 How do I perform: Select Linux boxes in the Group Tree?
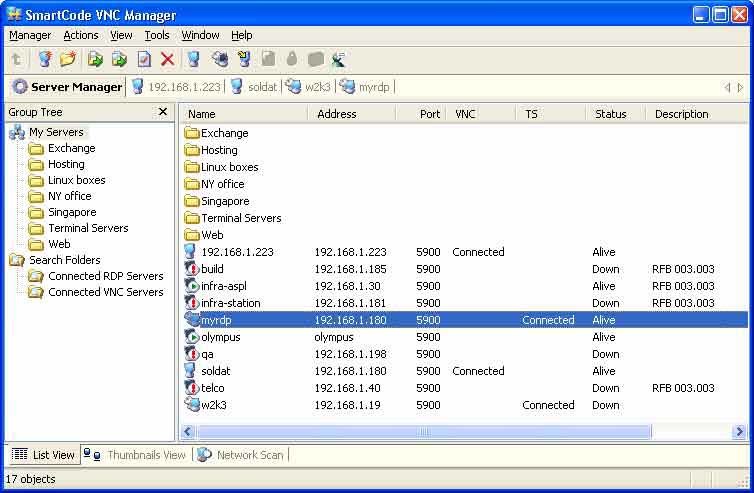(76, 180)
